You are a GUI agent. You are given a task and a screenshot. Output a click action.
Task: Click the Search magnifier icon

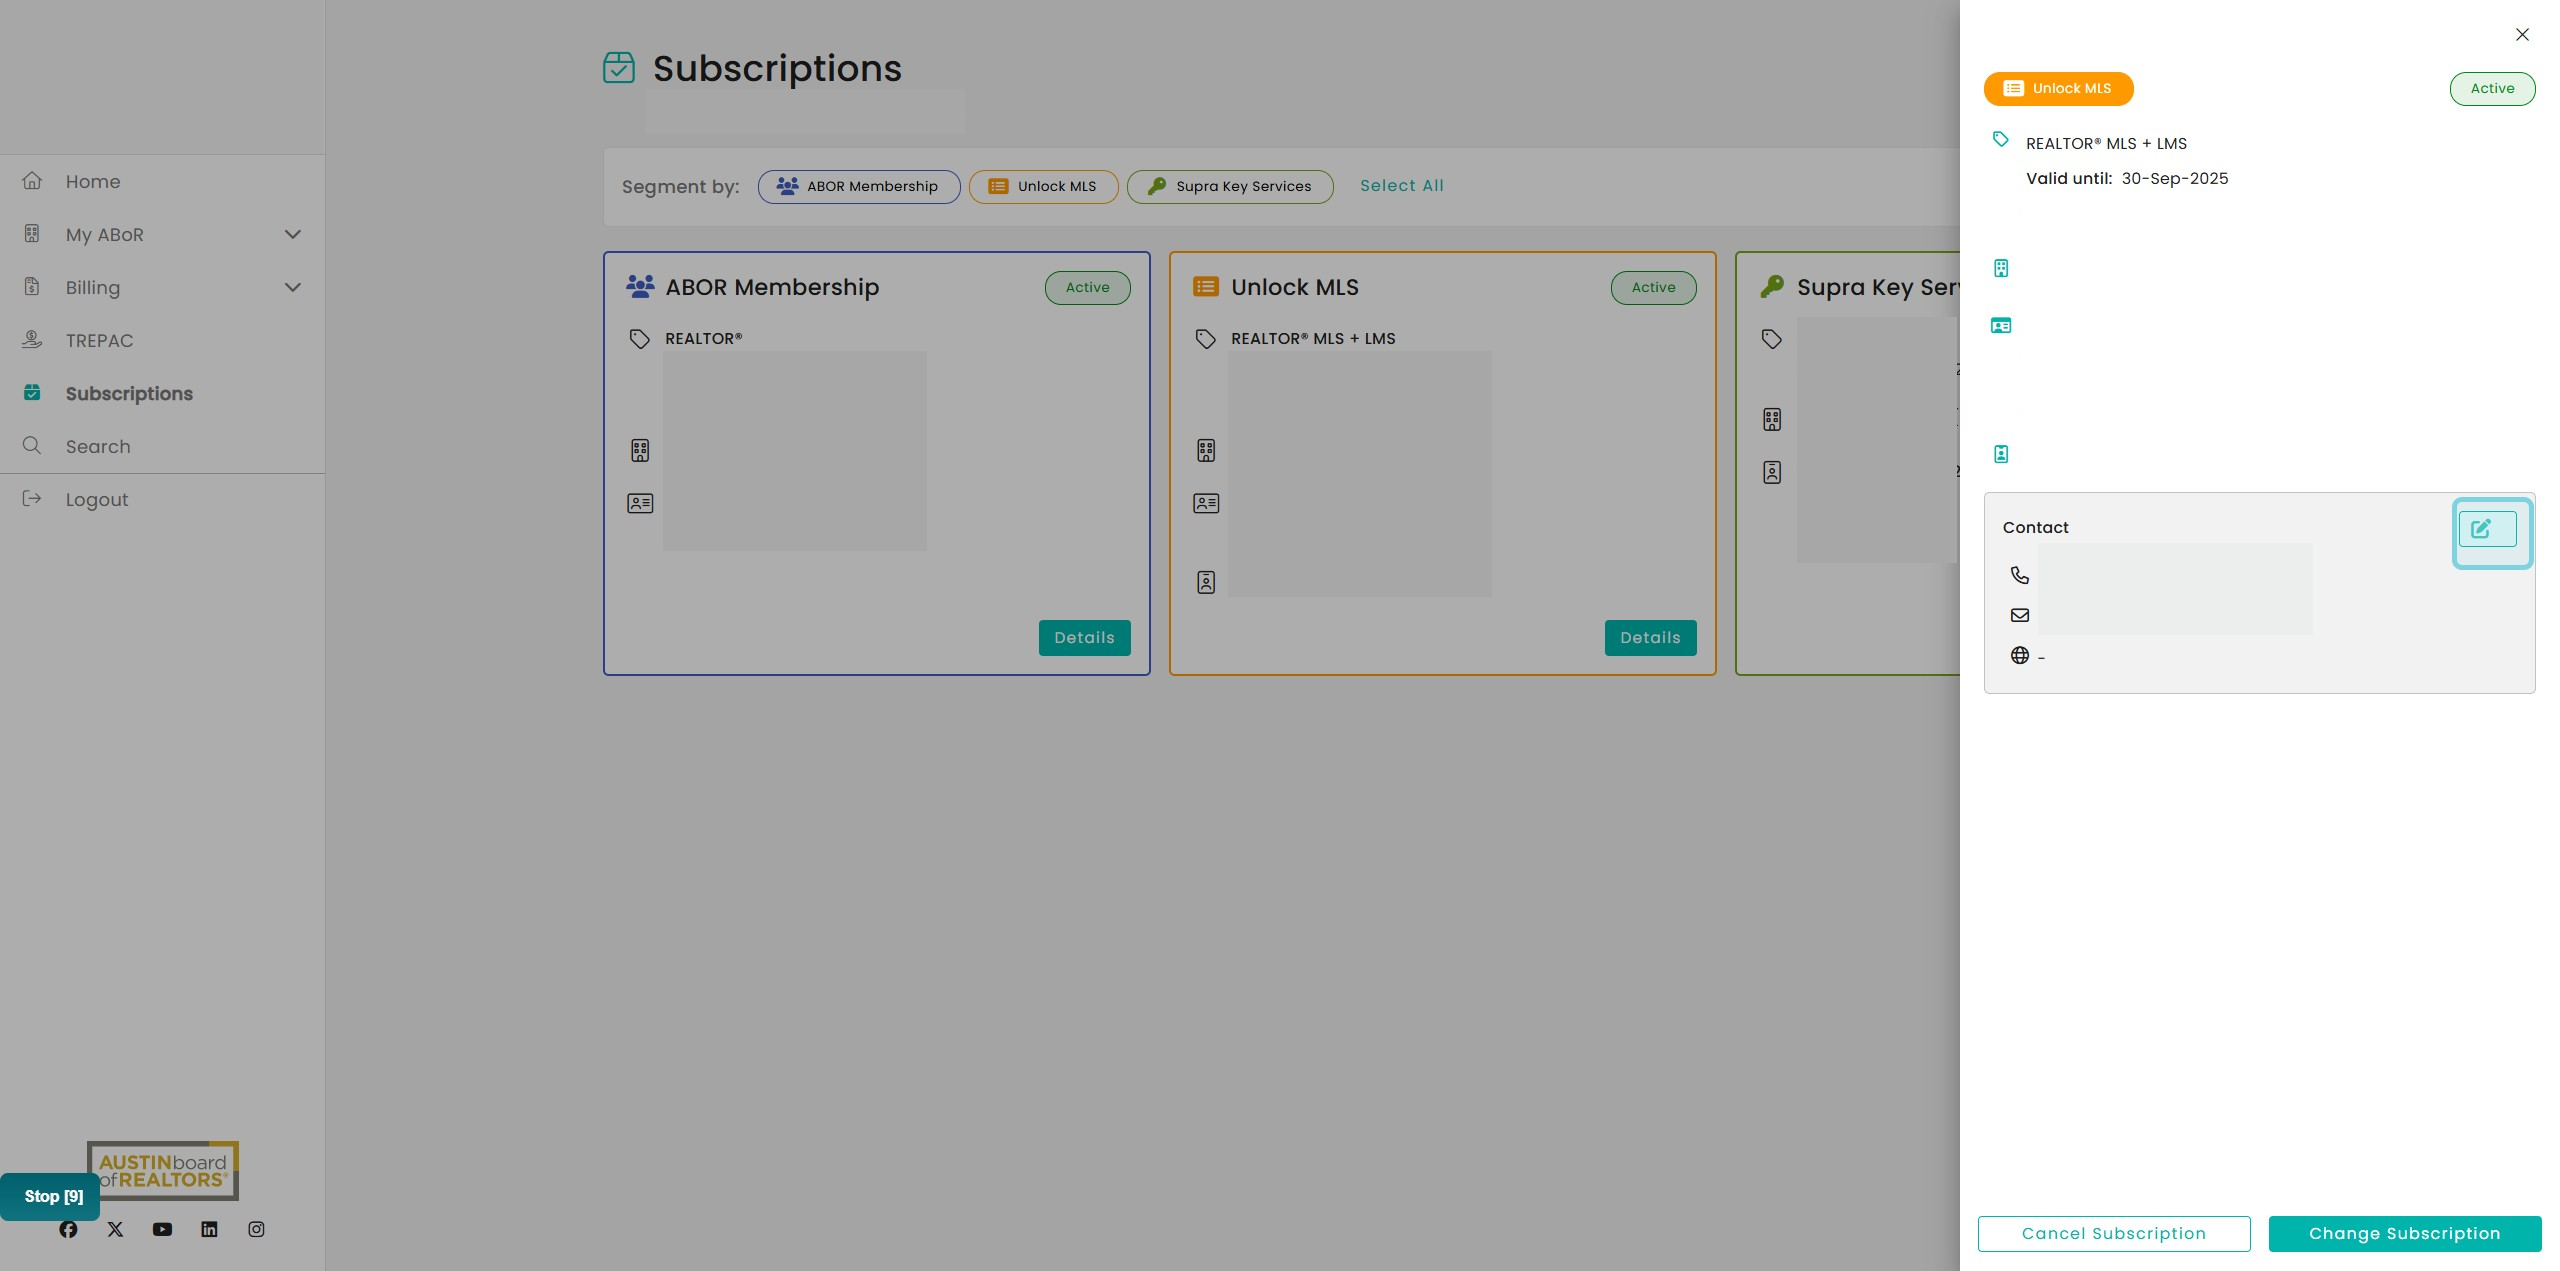tap(32, 446)
